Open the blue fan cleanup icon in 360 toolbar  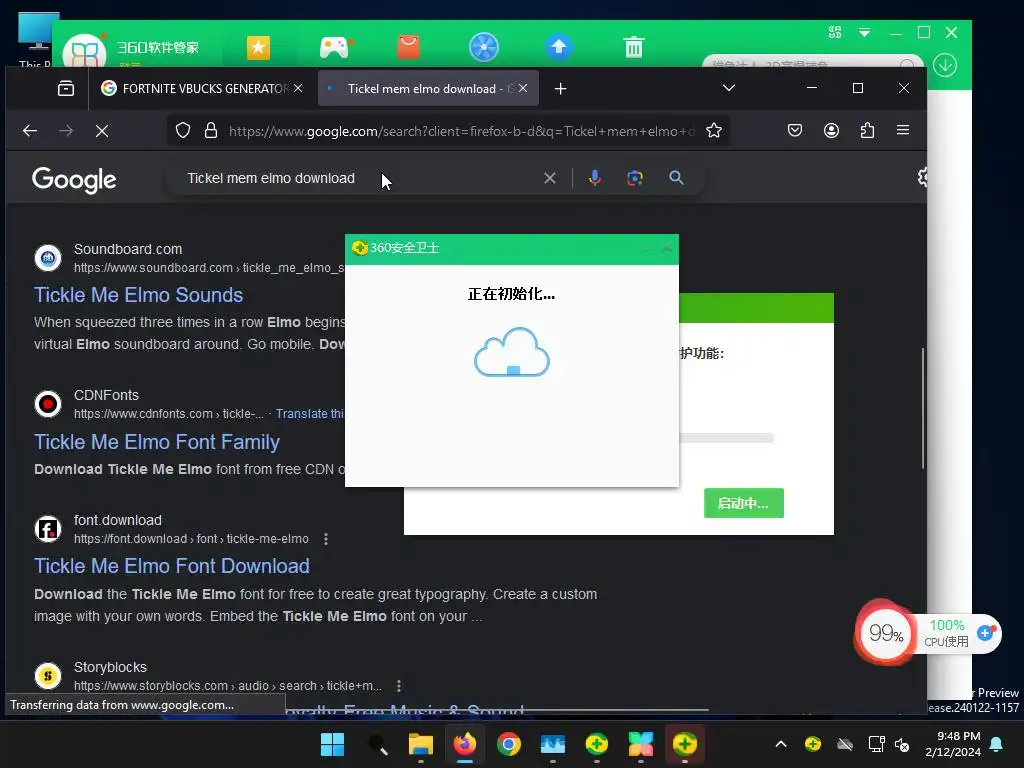point(484,47)
